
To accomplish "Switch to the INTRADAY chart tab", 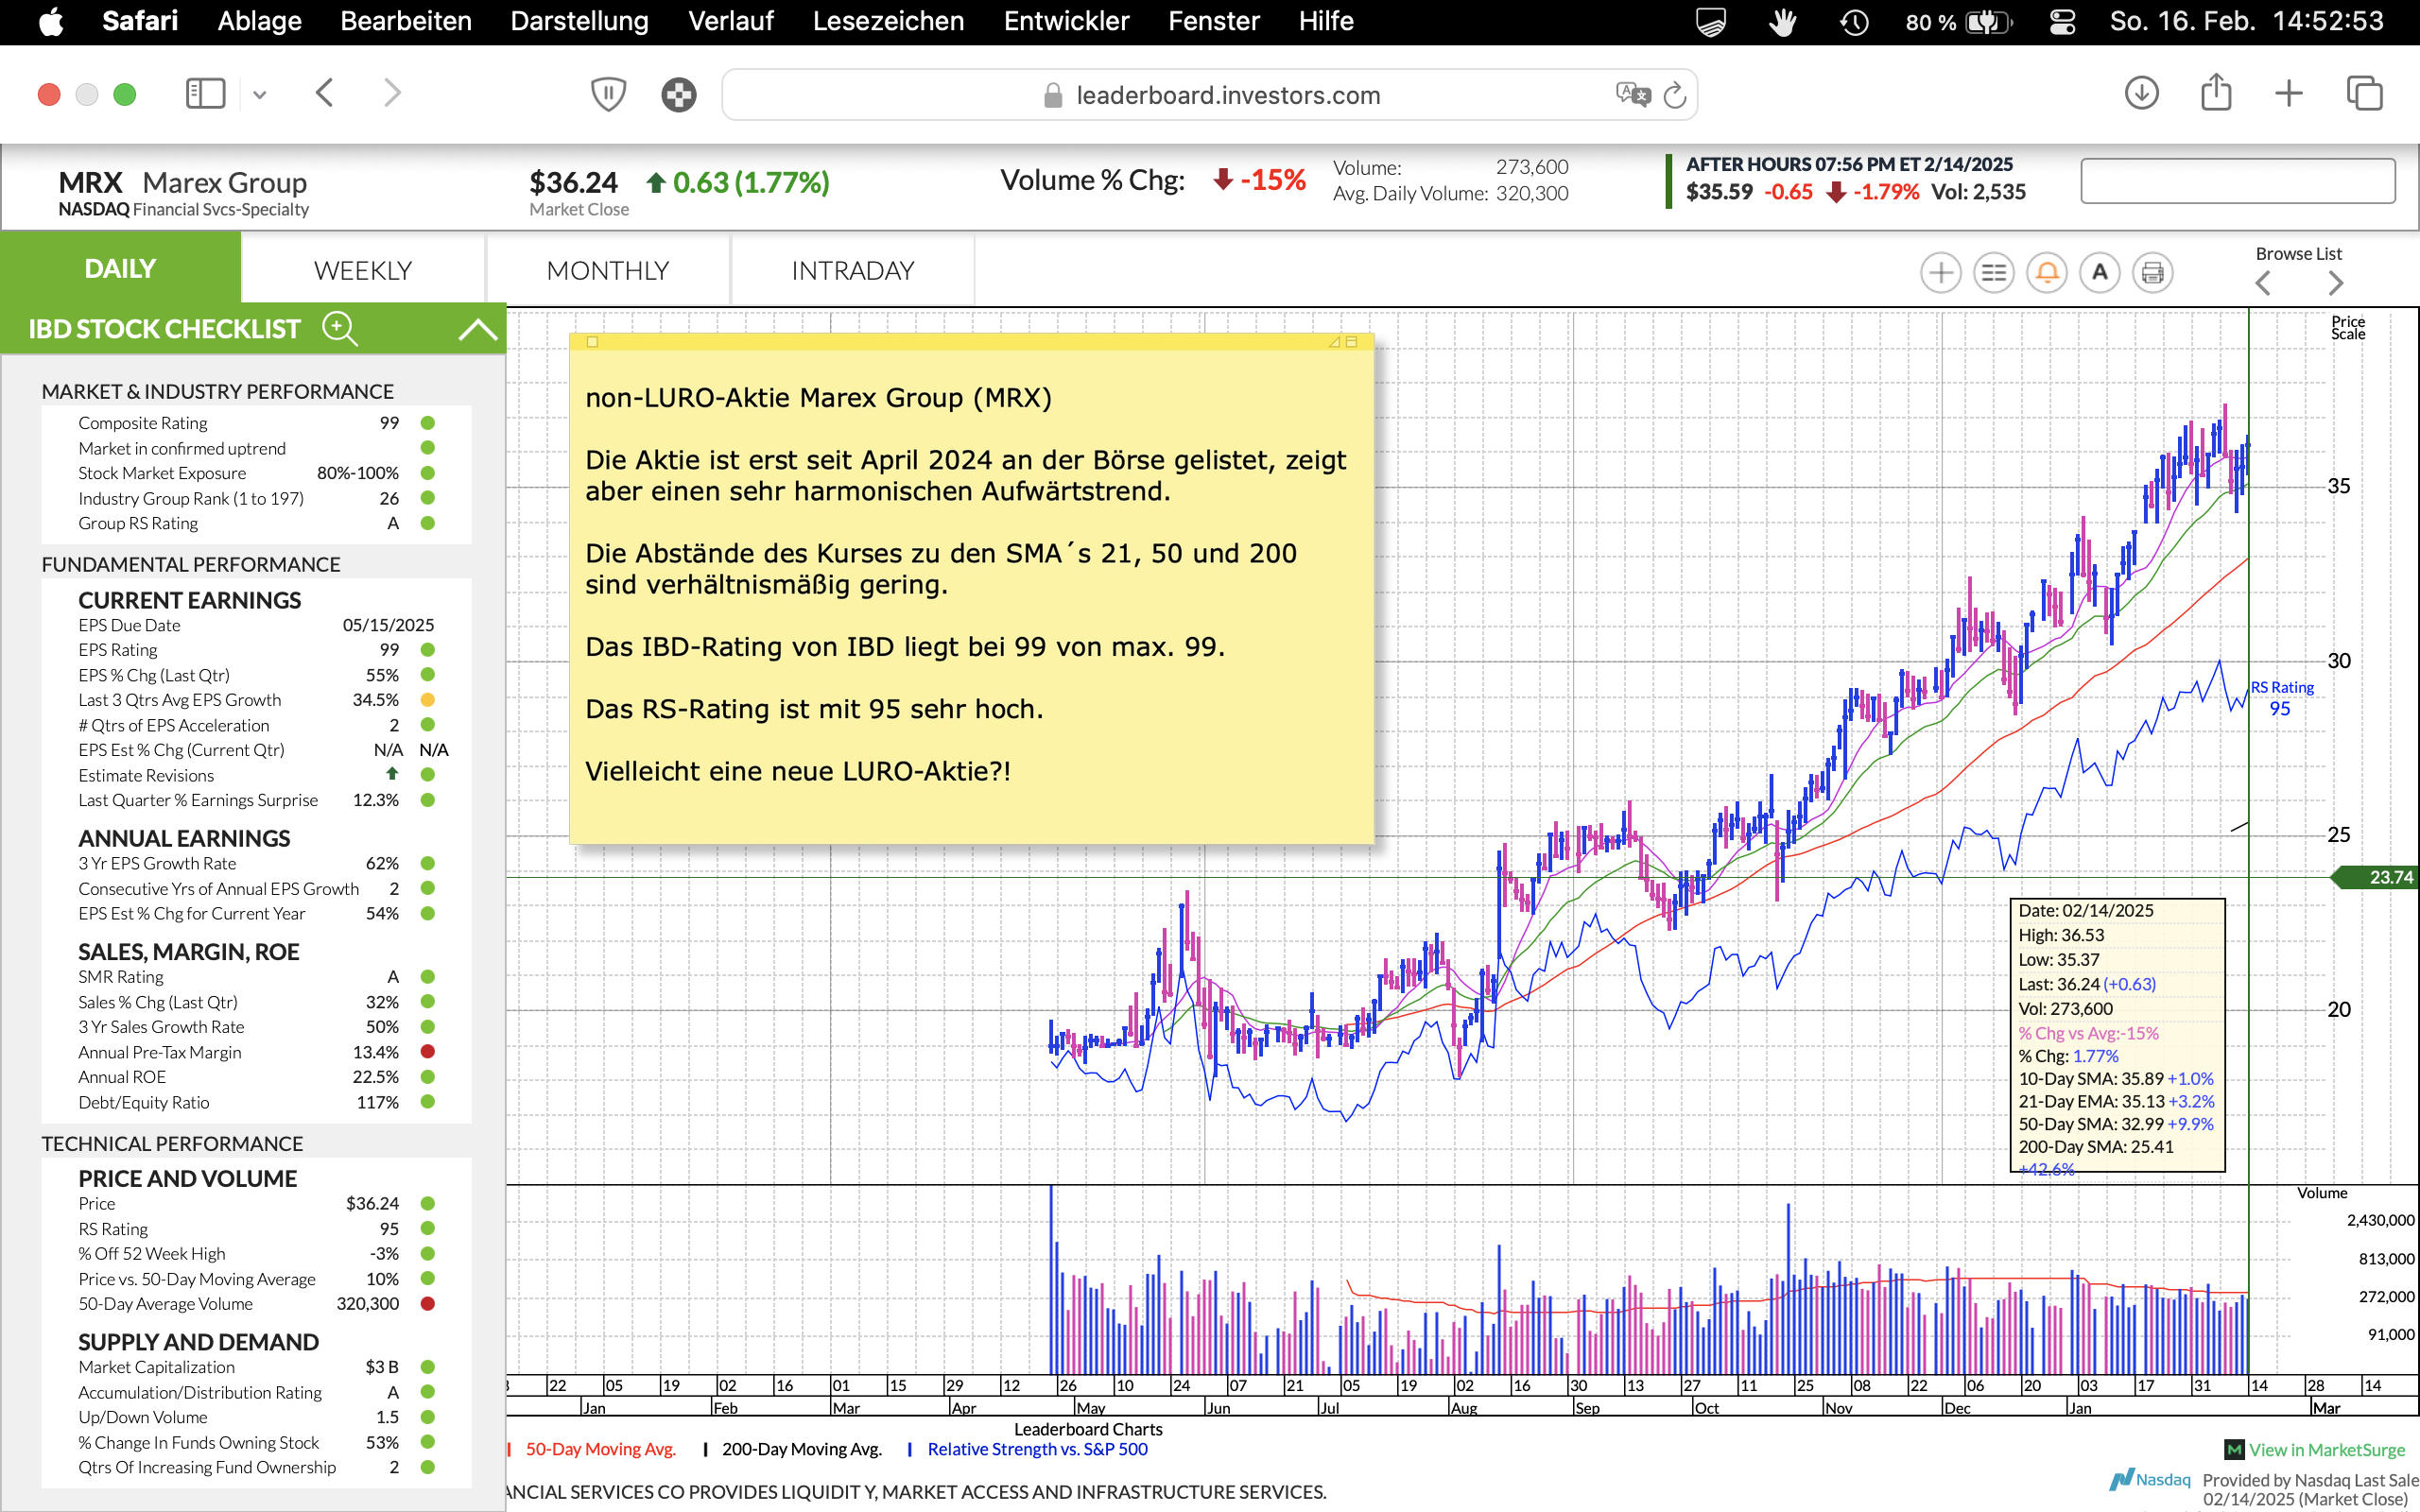I will [852, 270].
